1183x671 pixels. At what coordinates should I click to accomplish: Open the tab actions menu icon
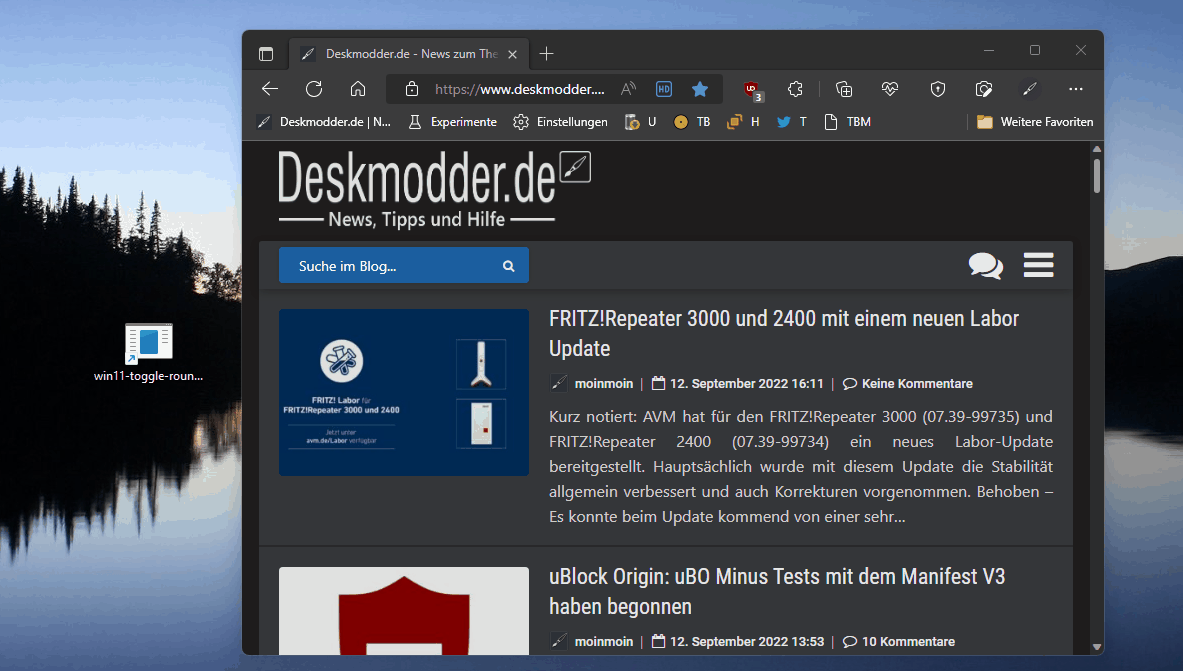[x=266, y=54]
